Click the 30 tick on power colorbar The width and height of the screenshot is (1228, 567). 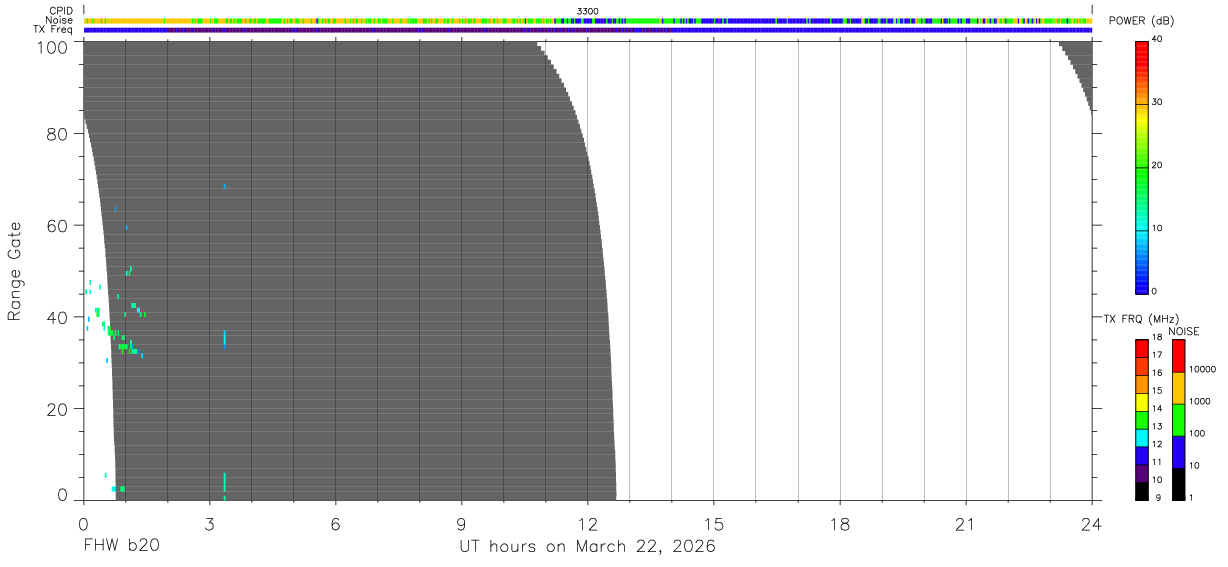pyautogui.click(x=1158, y=102)
